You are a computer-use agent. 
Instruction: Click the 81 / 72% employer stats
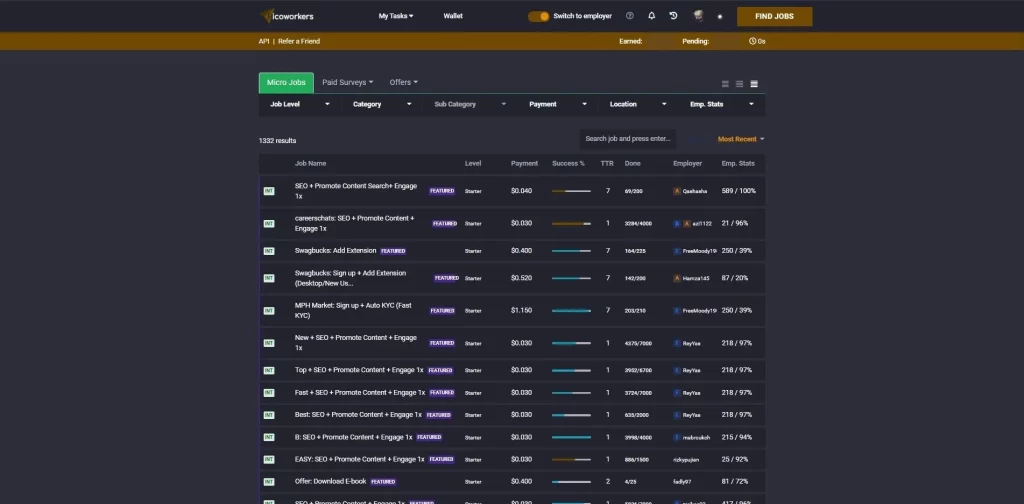coord(735,482)
